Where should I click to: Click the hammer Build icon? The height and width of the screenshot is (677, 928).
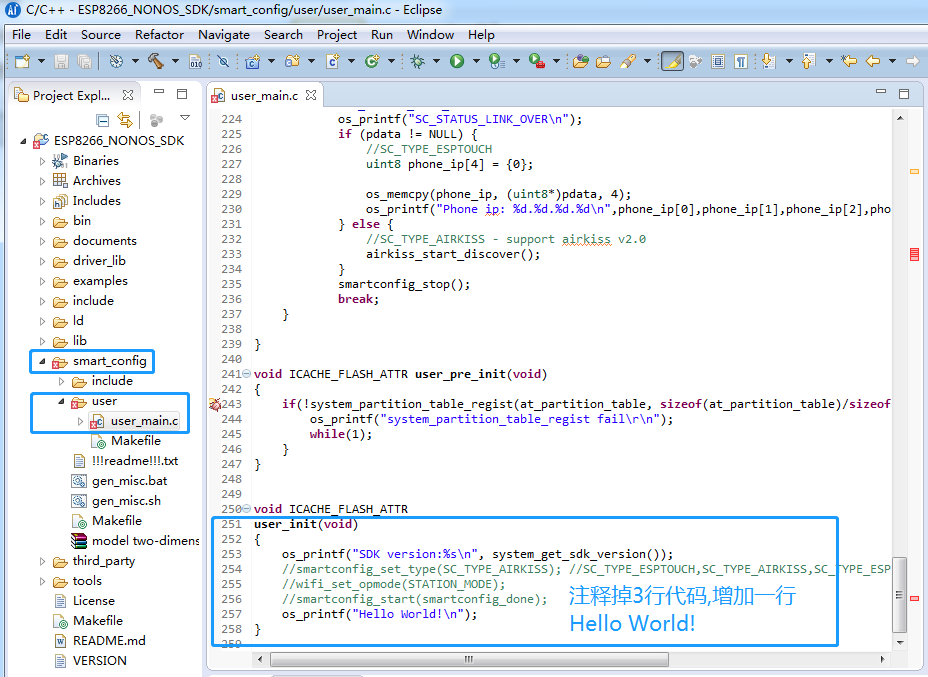tap(156, 61)
